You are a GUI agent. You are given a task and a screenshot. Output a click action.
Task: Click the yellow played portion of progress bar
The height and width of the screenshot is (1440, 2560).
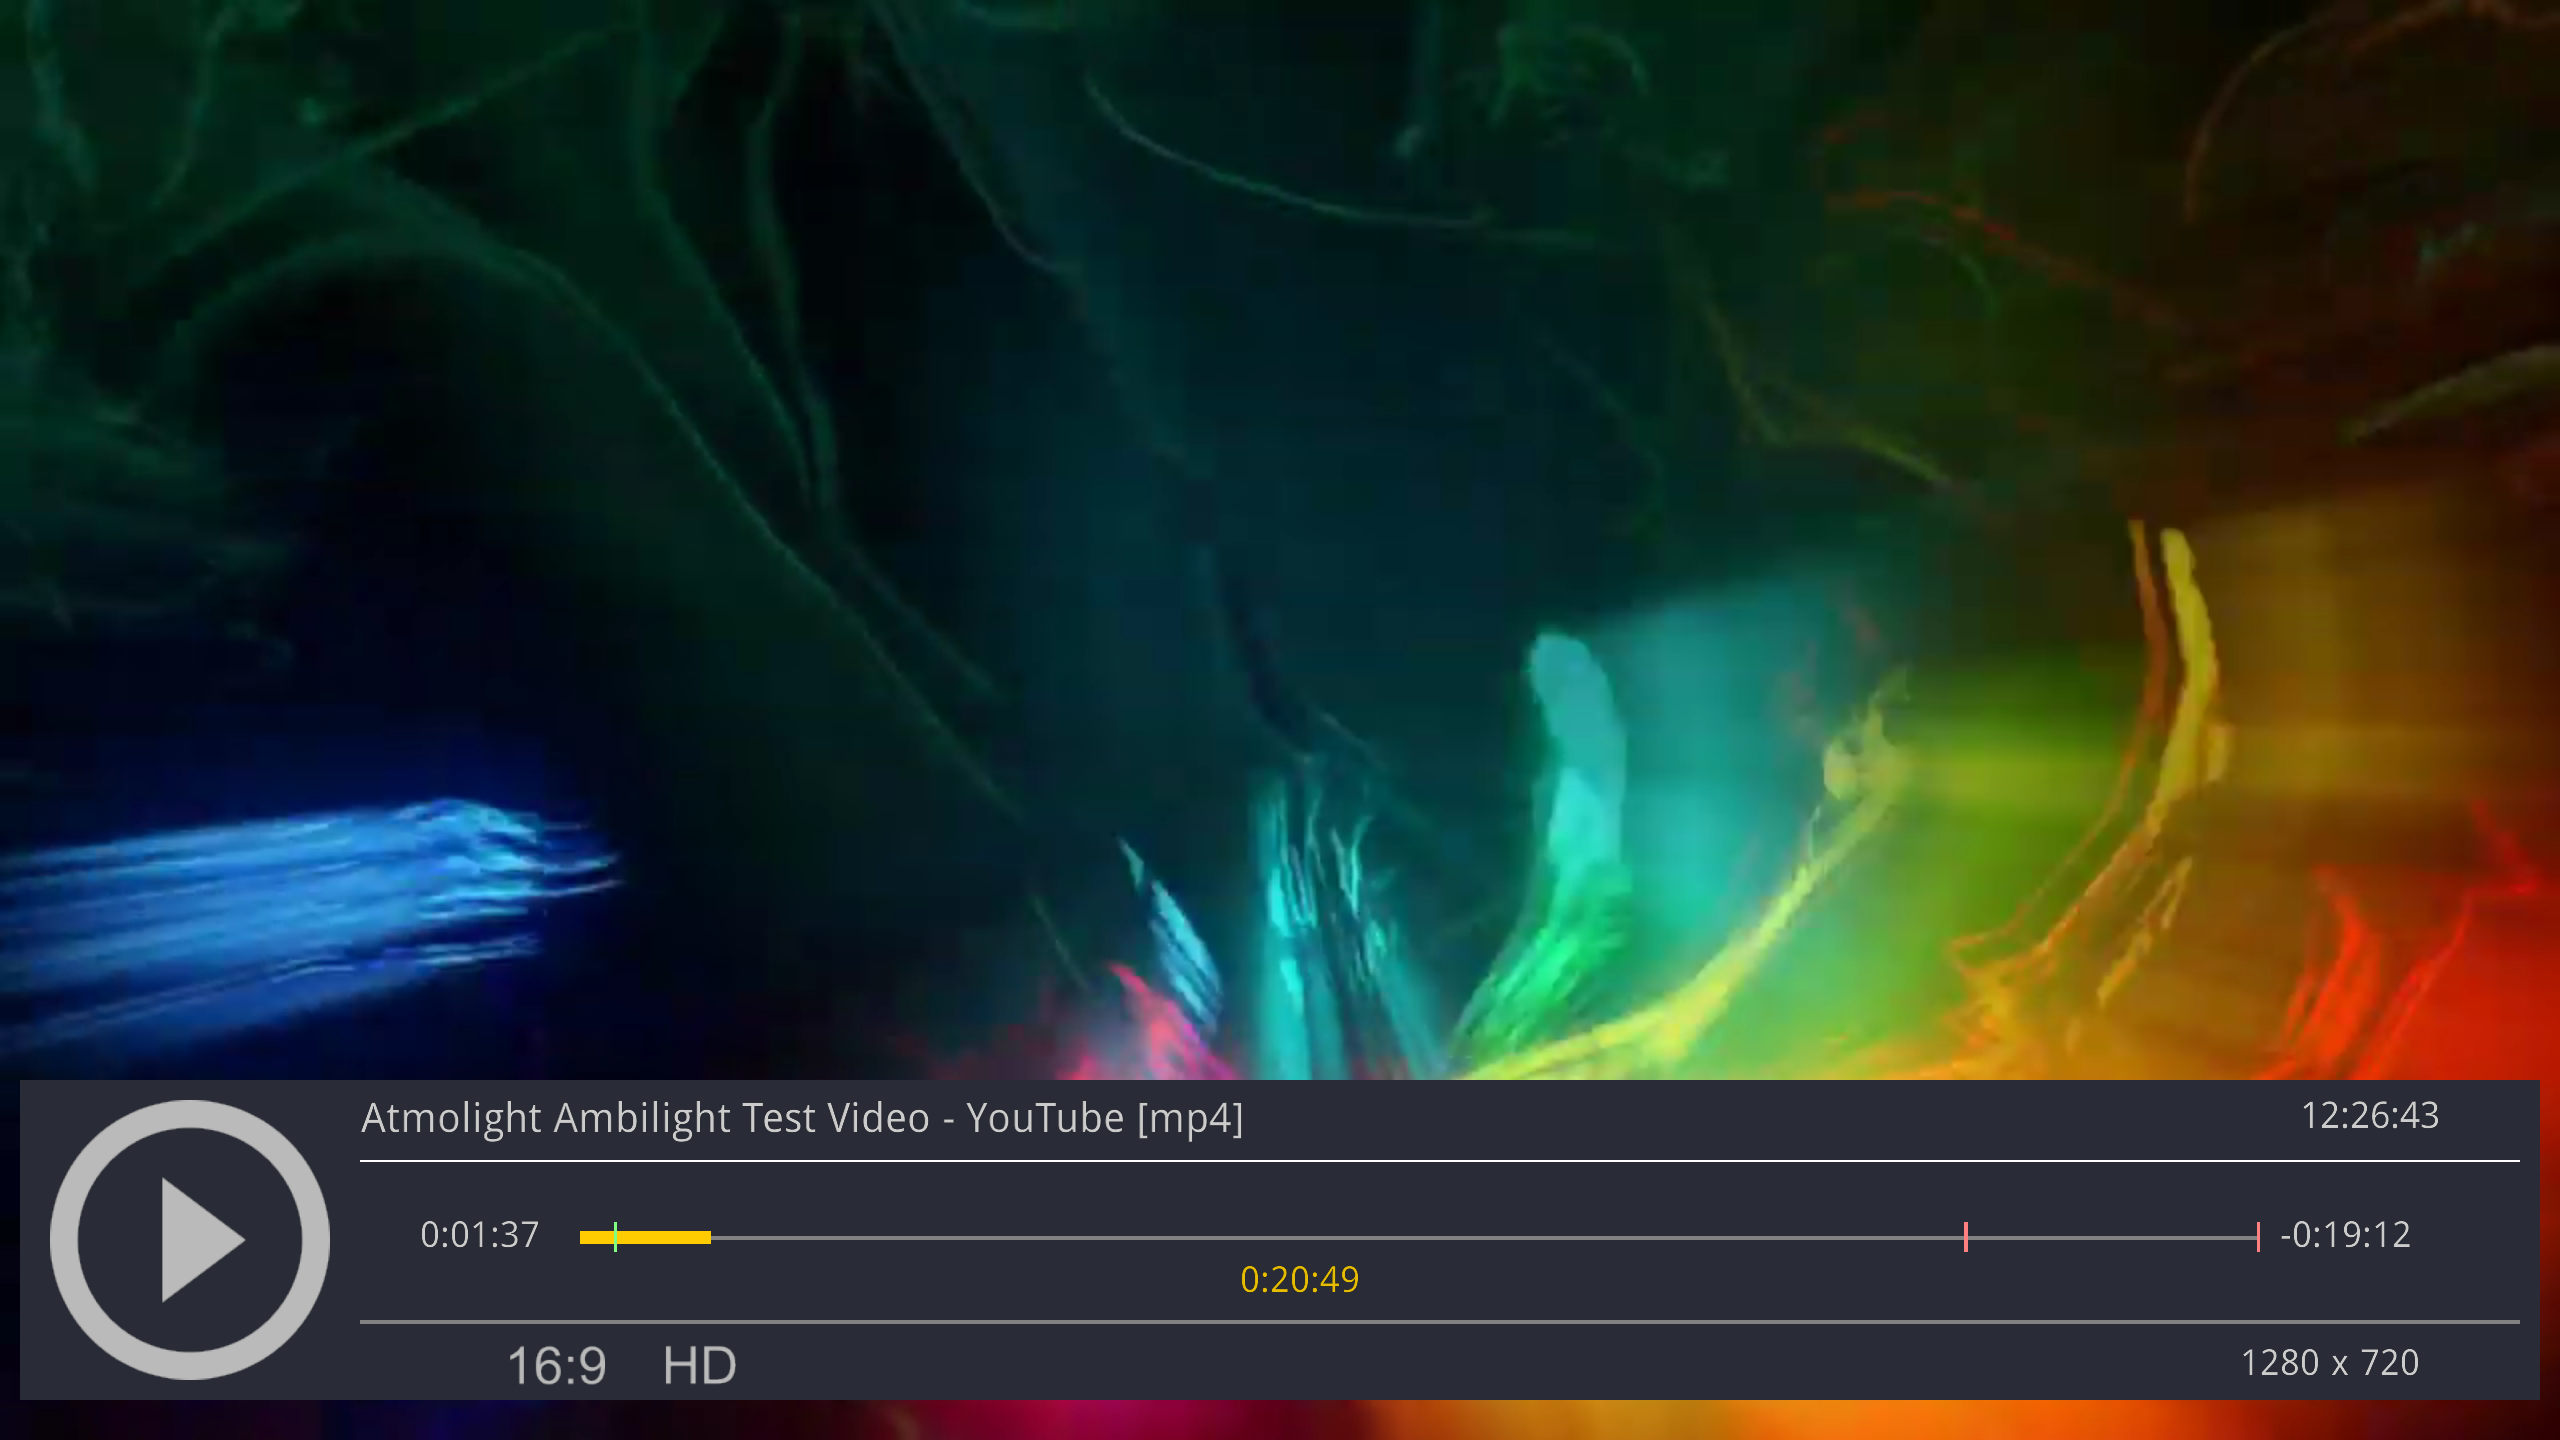665,1238
